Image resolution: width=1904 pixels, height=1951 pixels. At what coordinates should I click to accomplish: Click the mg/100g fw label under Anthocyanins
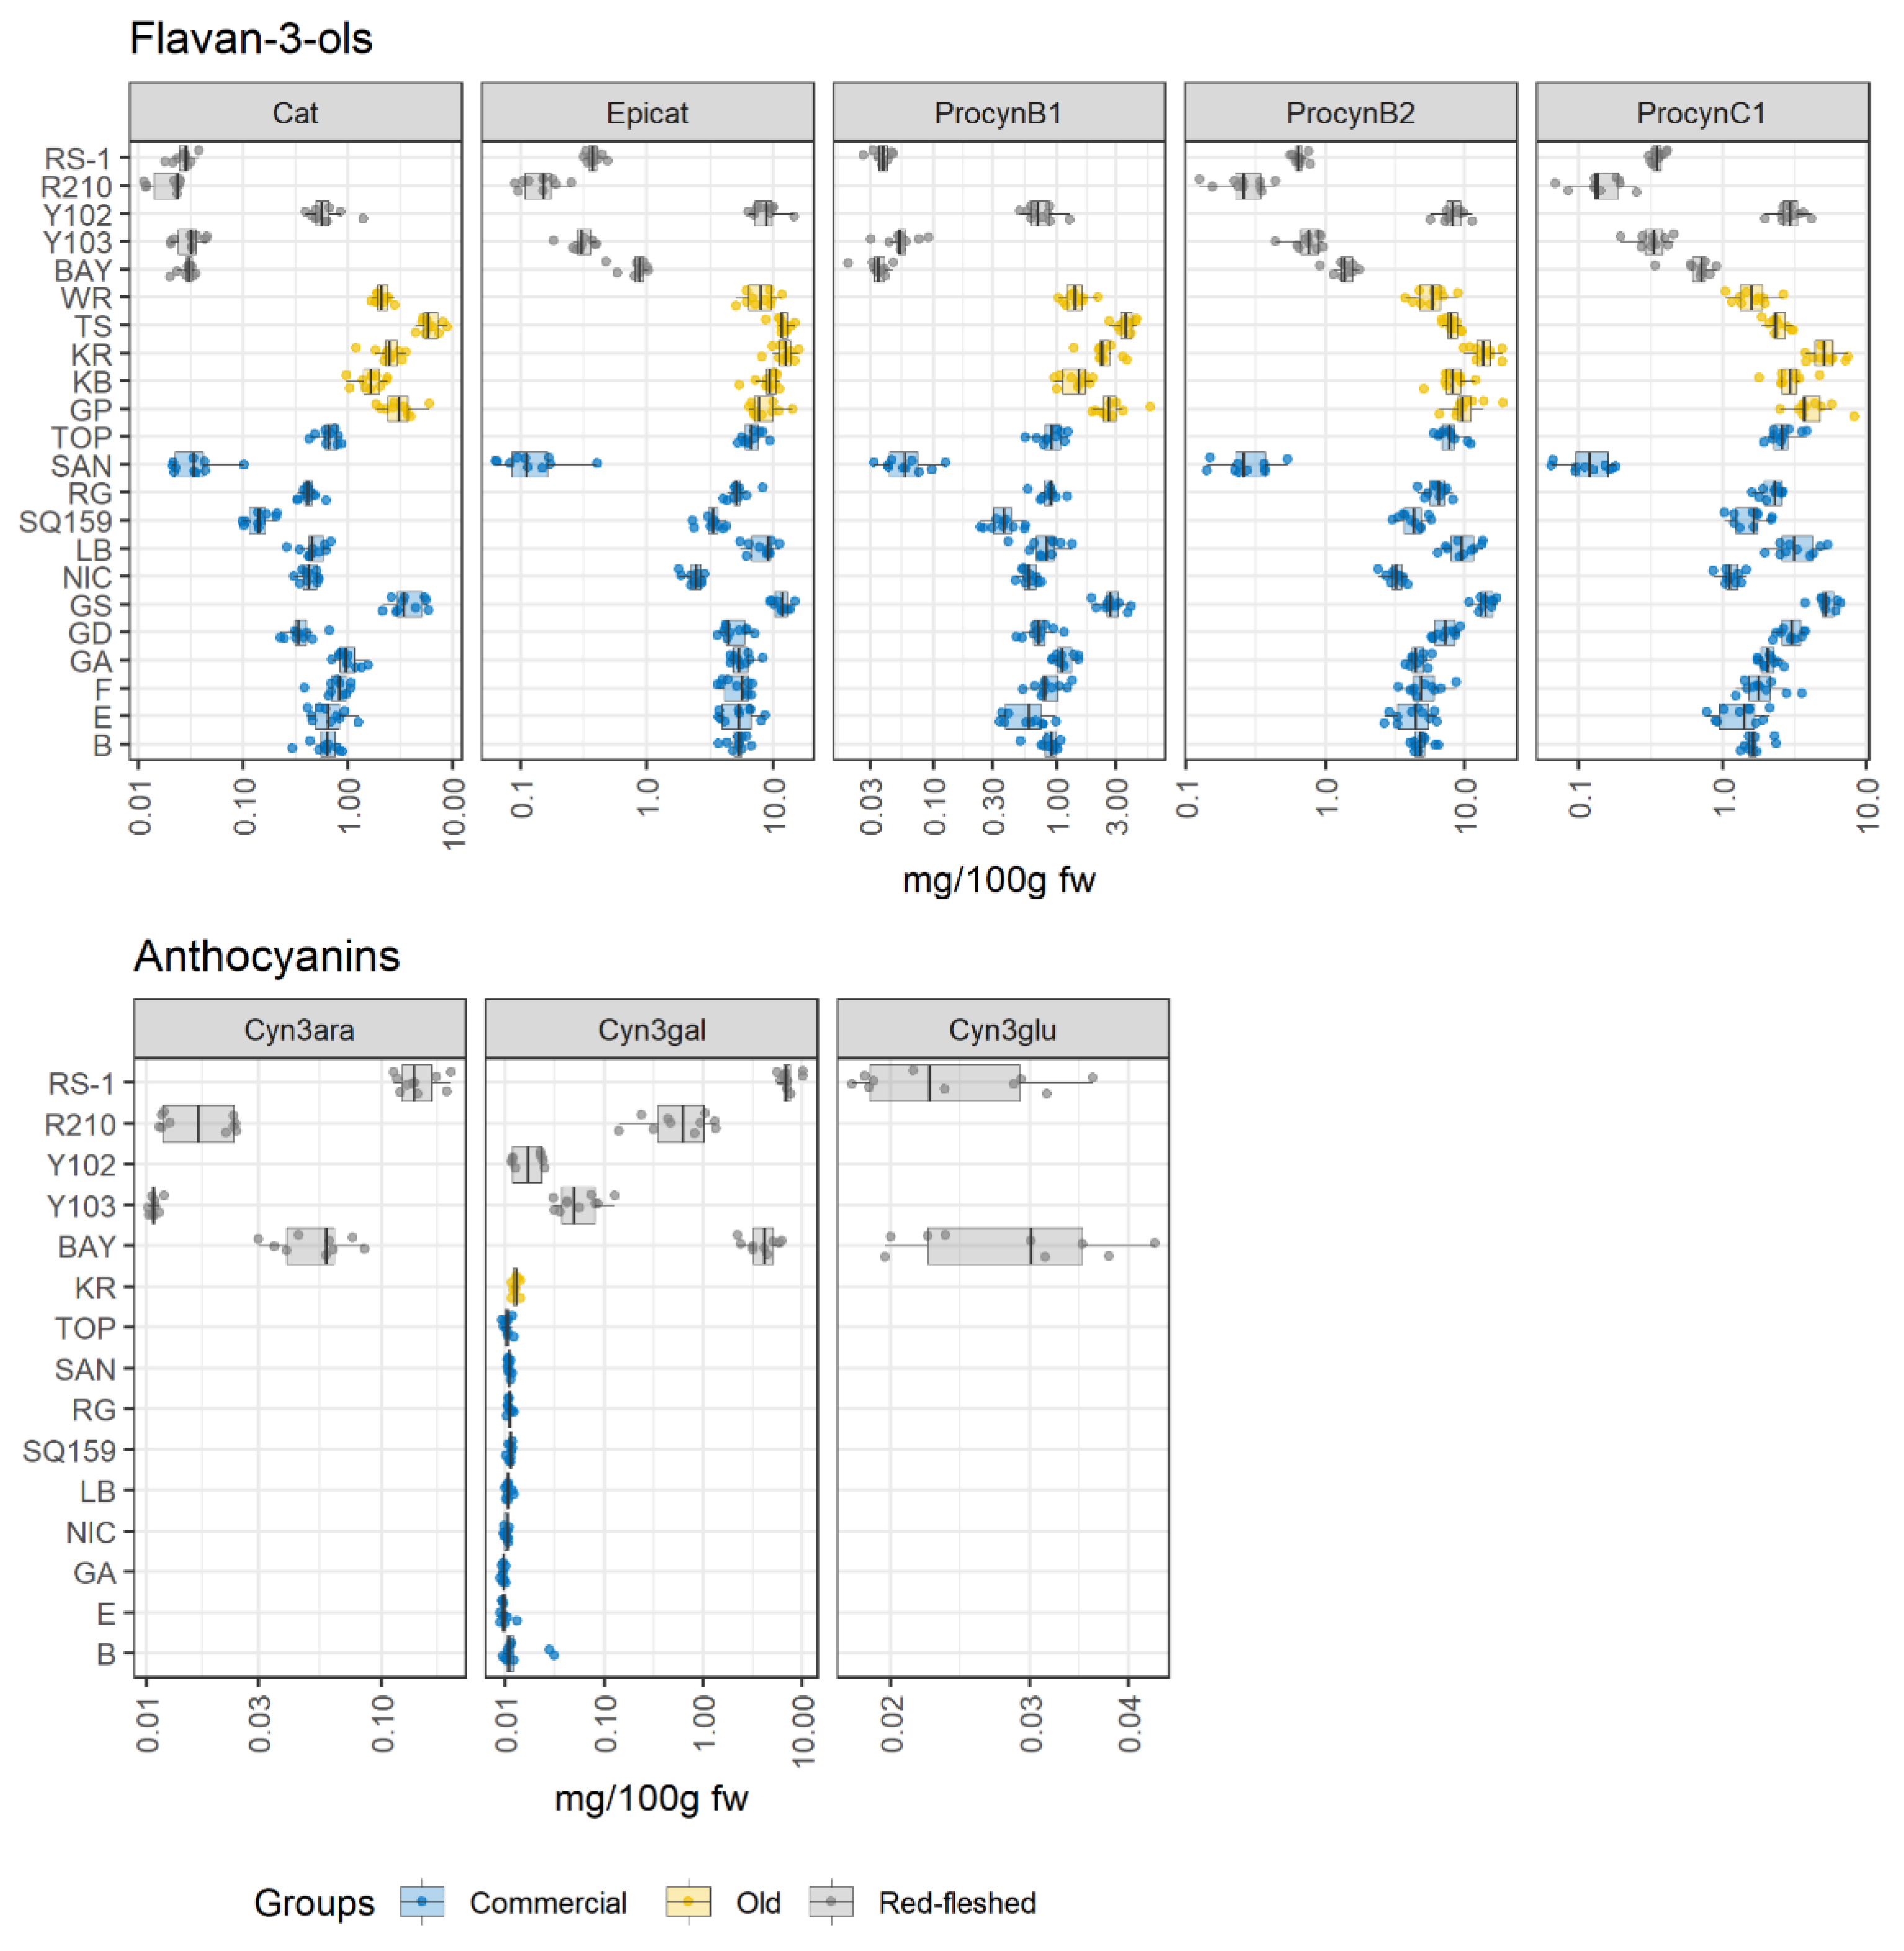(651, 1797)
